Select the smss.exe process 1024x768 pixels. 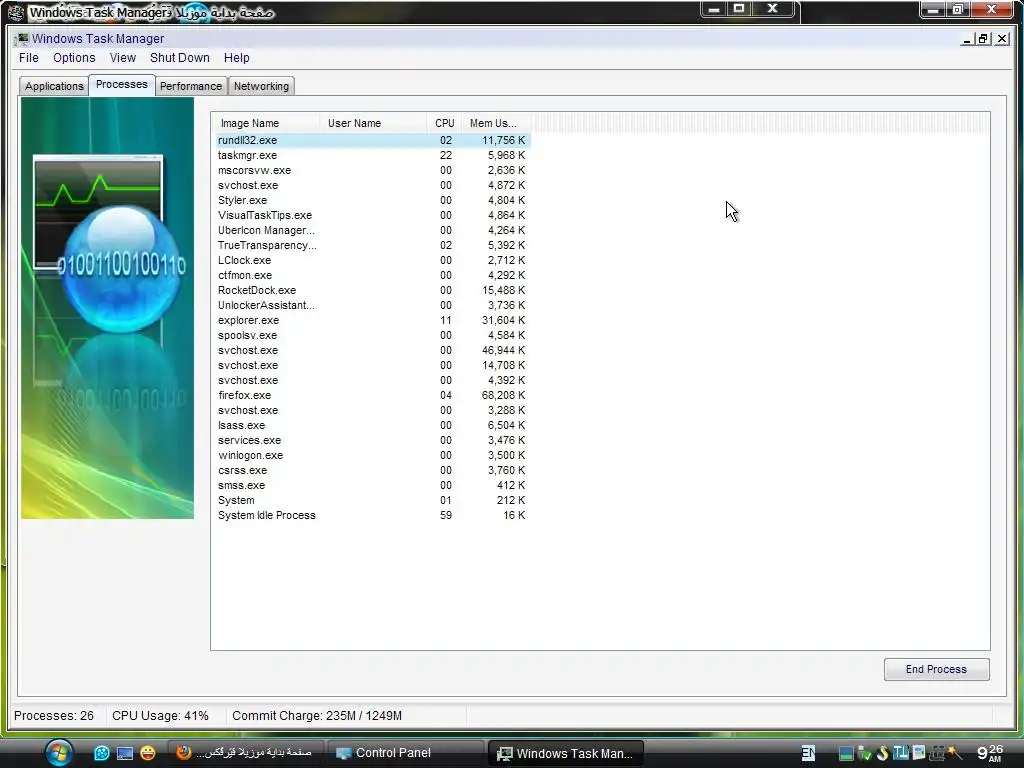pos(373,486)
